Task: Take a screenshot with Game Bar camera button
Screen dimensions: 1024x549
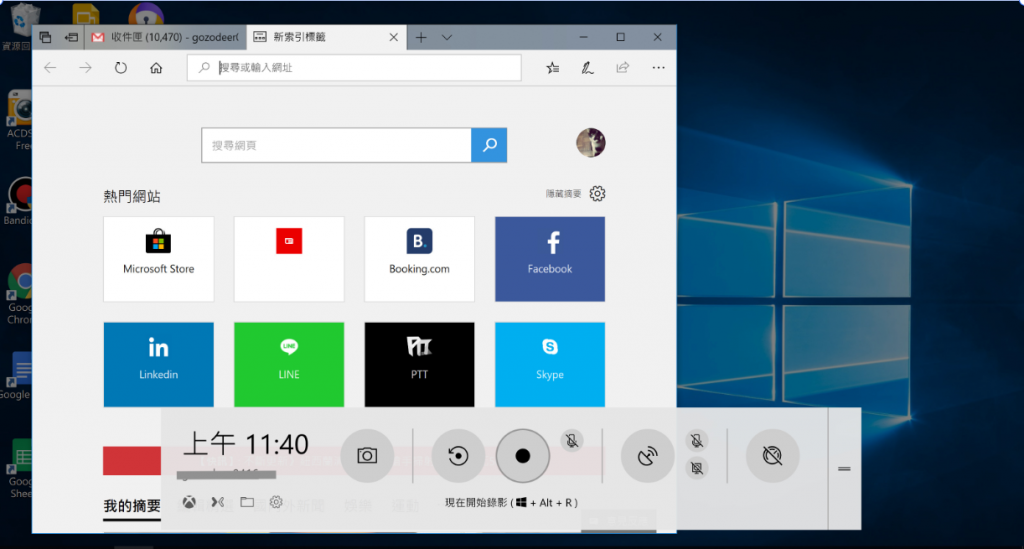Action: (x=367, y=456)
